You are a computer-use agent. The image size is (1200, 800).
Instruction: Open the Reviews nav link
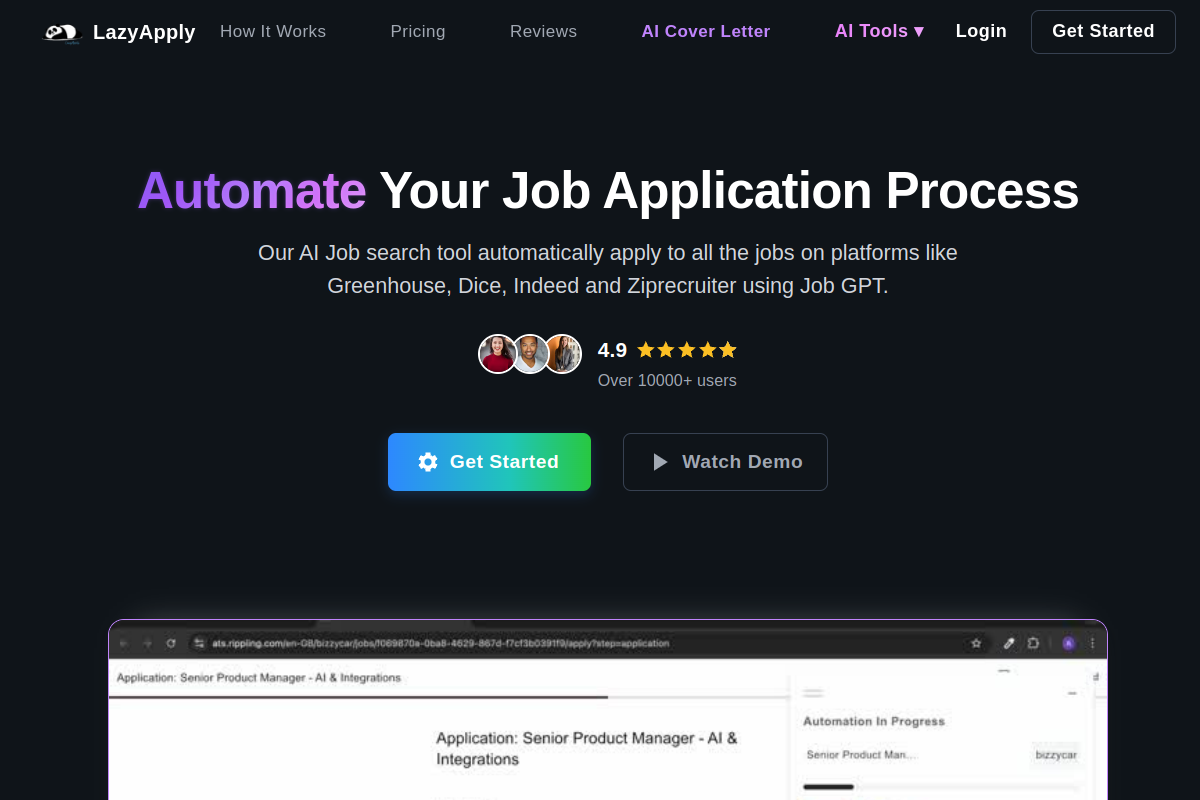(543, 32)
